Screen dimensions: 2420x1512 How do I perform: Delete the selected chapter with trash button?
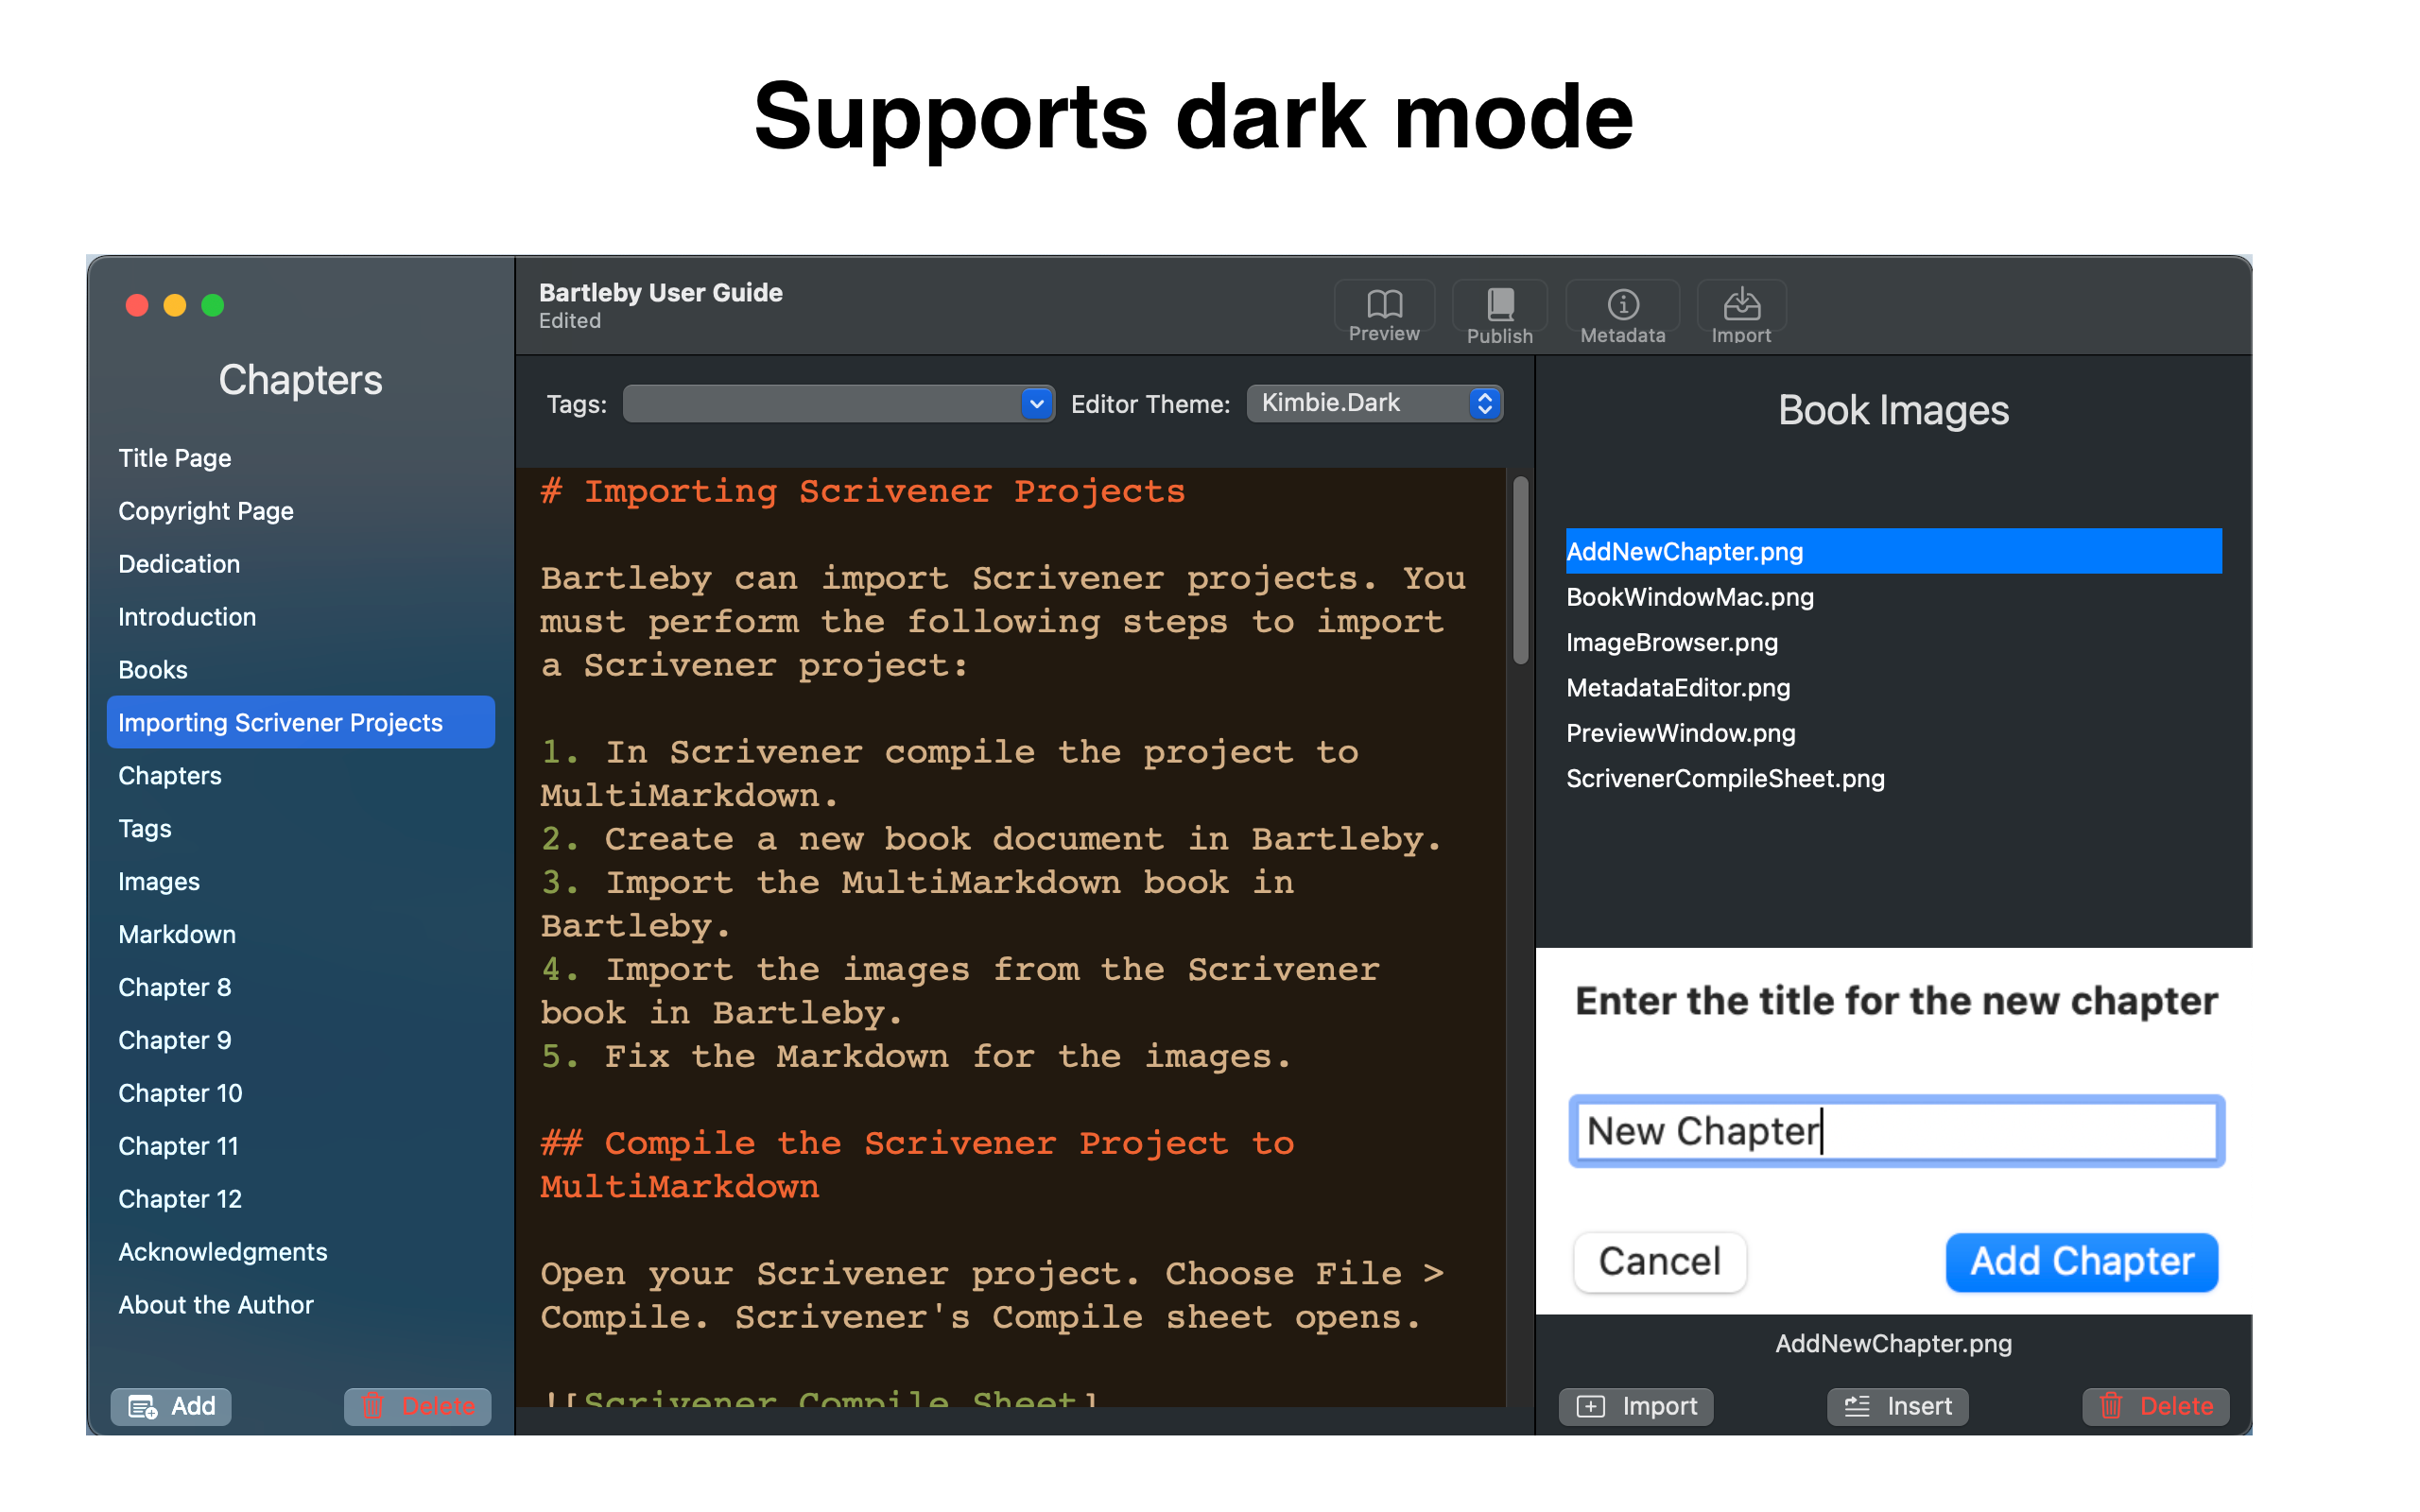tap(417, 1406)
